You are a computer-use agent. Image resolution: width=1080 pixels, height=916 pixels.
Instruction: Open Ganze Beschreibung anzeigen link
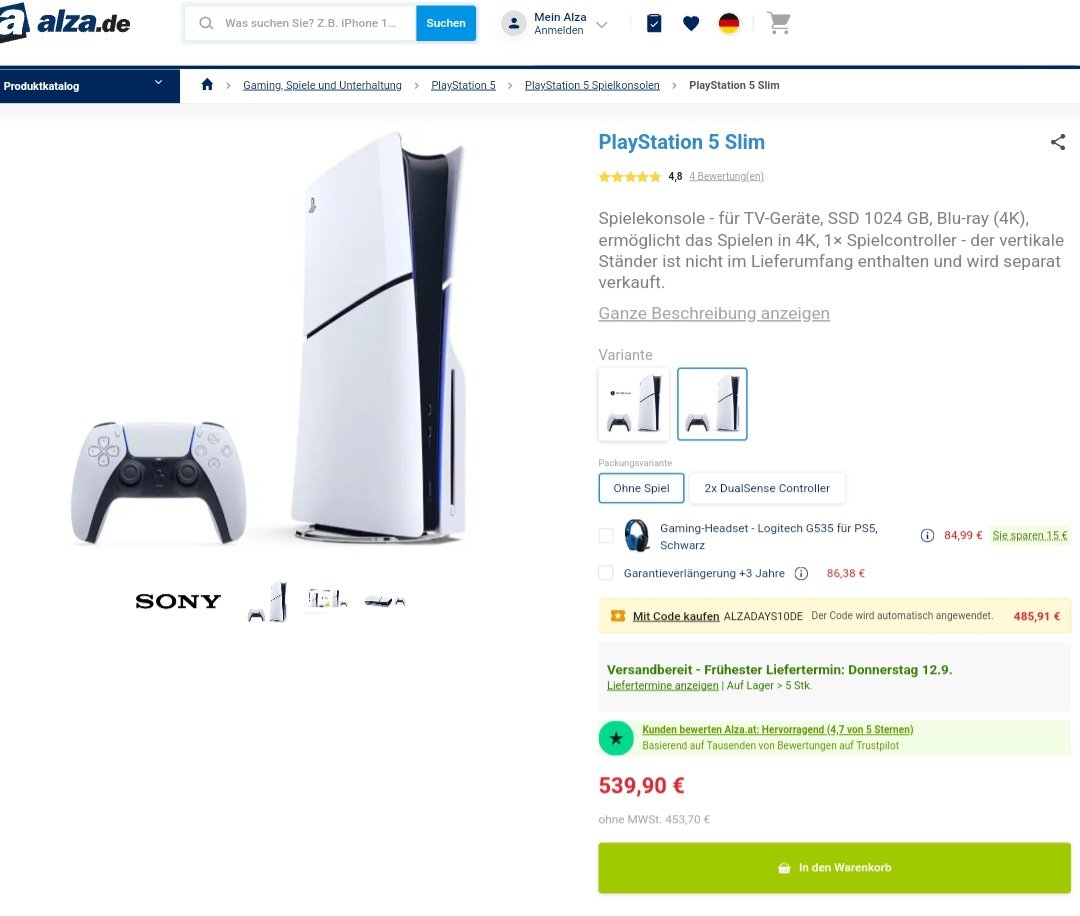714,313
